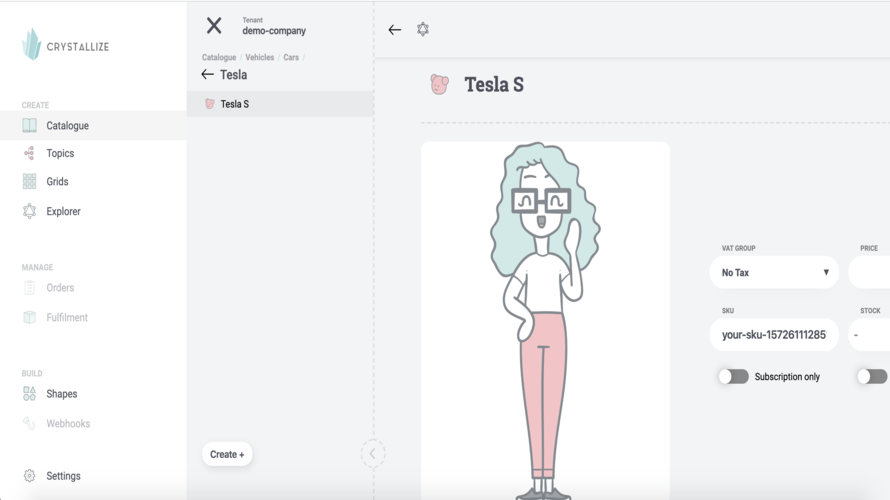The image size is (890, 500).
Task: Follow the Catalogue breadcrumb link
Action: point(219,57)
